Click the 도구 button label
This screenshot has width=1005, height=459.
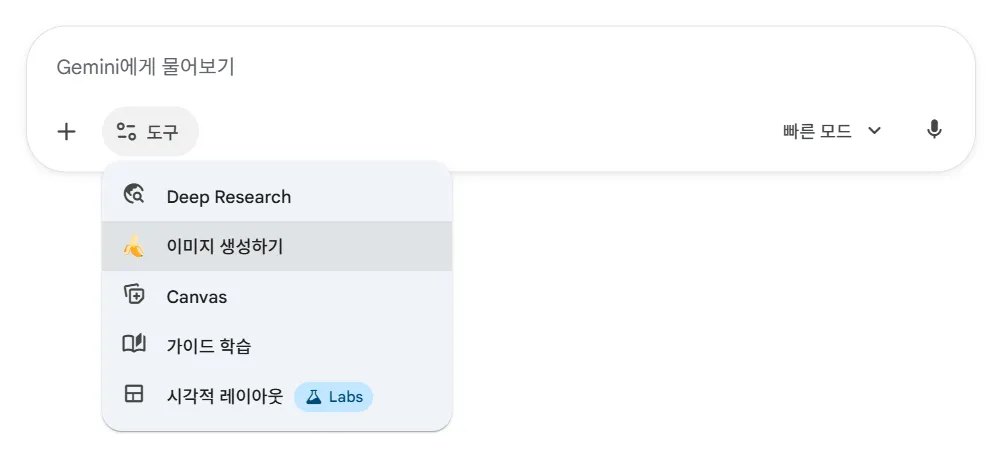(163, 131)
